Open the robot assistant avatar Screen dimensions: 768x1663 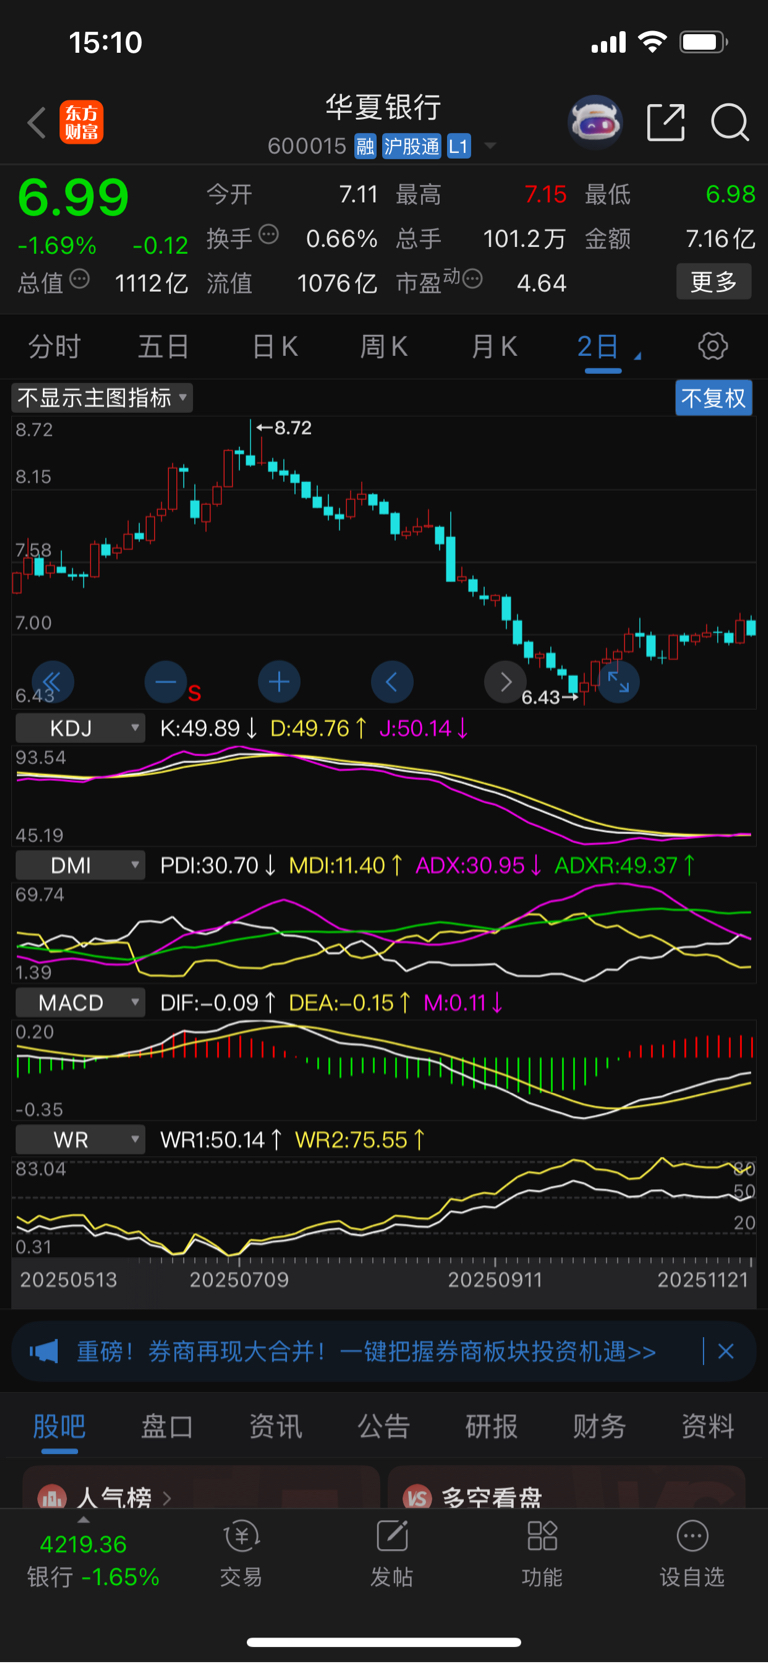coord(595,123)
